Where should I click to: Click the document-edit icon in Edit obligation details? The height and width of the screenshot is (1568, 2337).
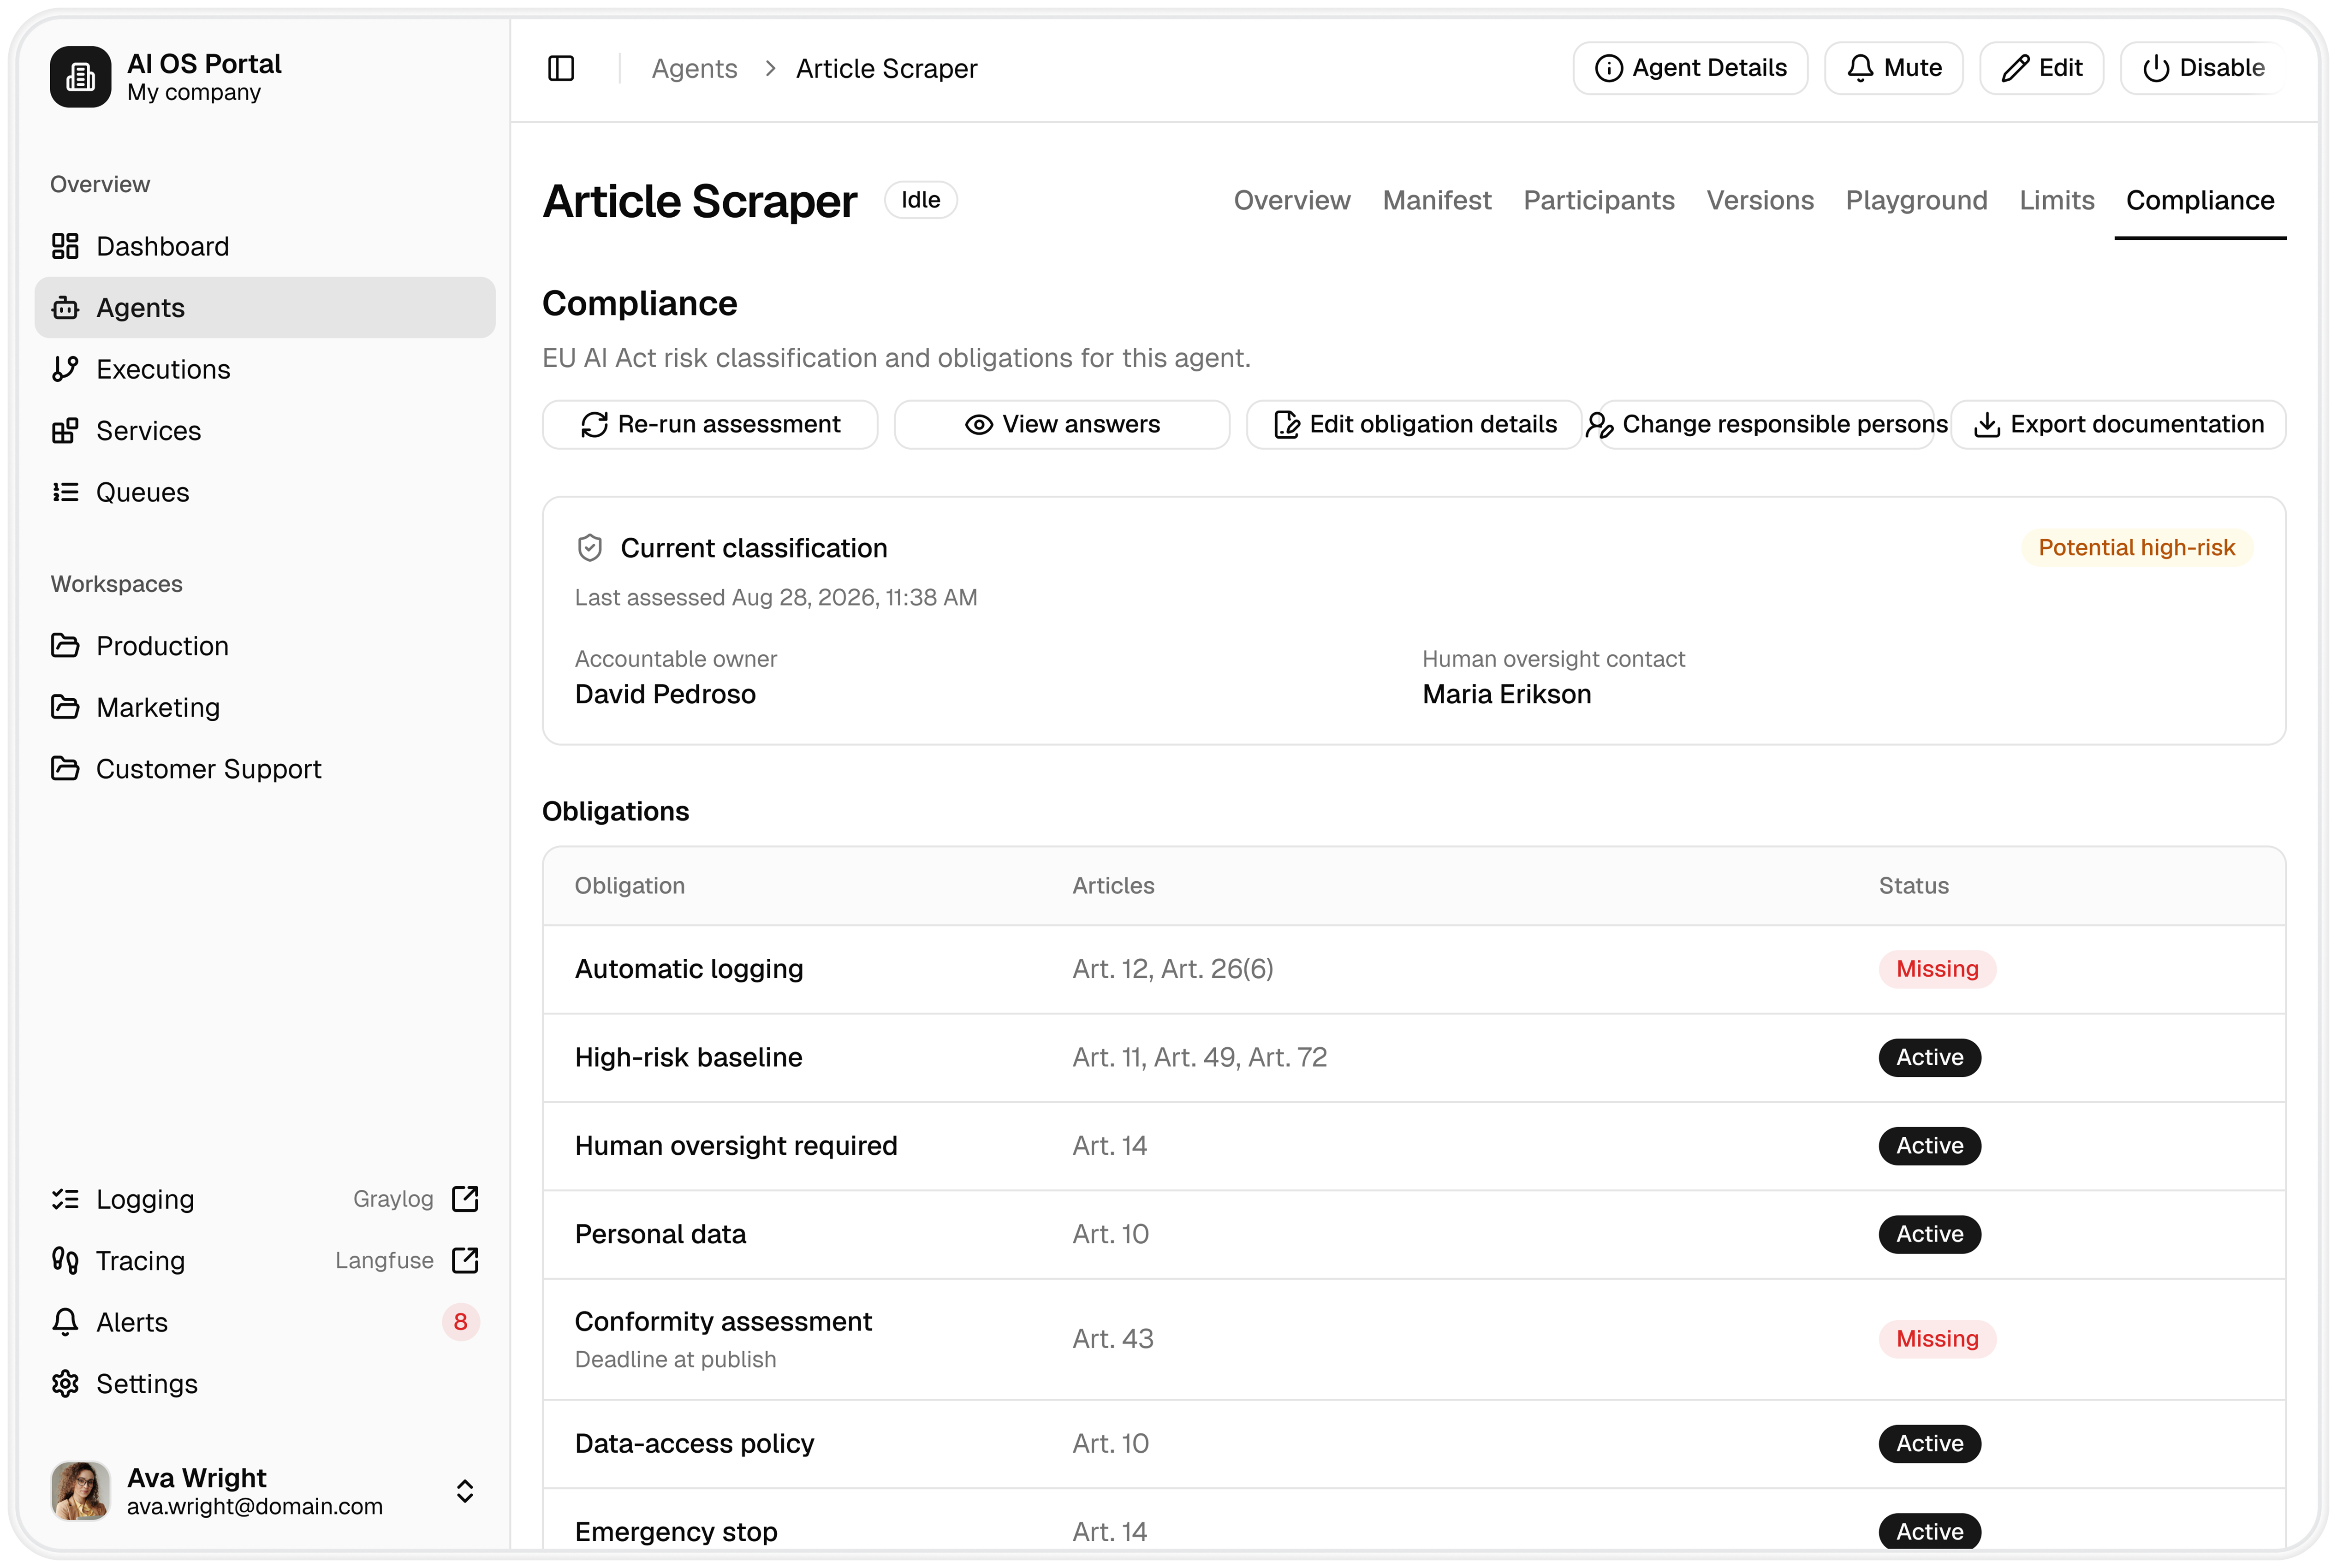tap(1286, 425)
